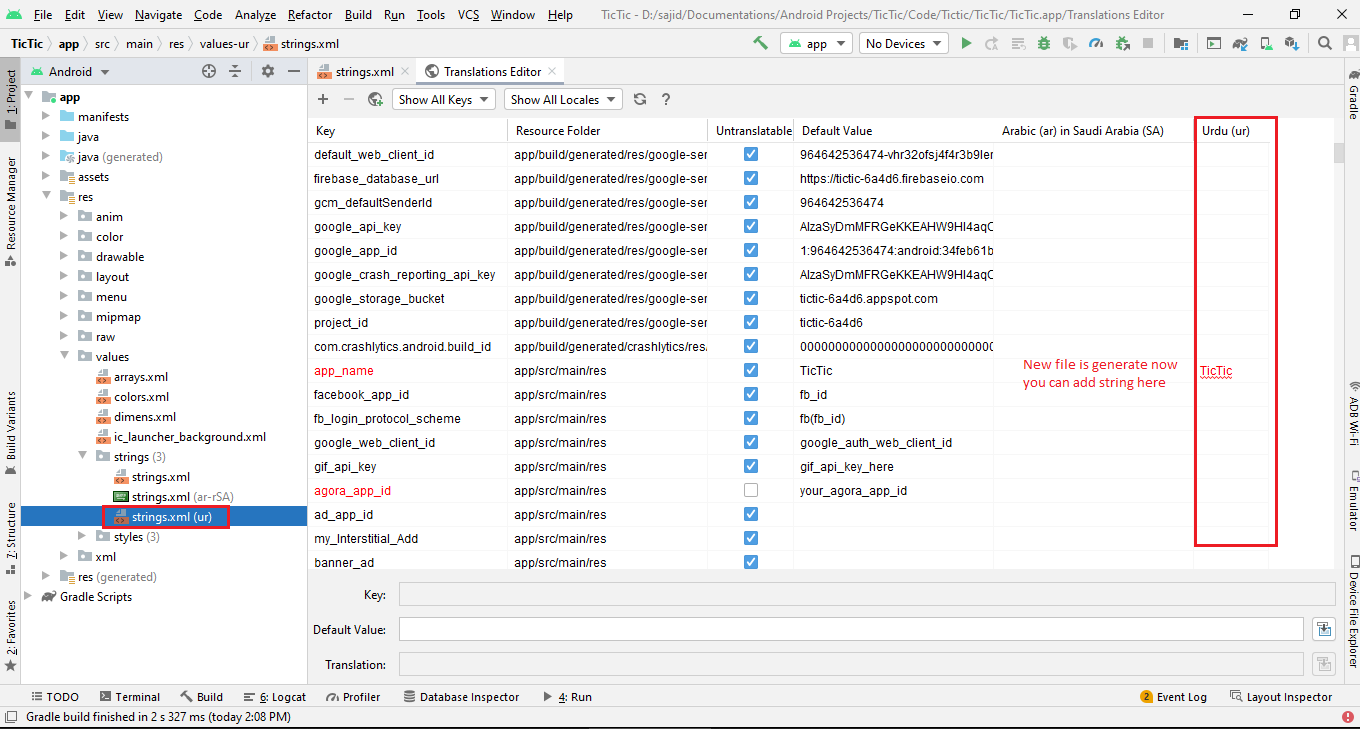Click the translations table vertical scrollbar
1360x729 pixels.
coord(1339,152)
